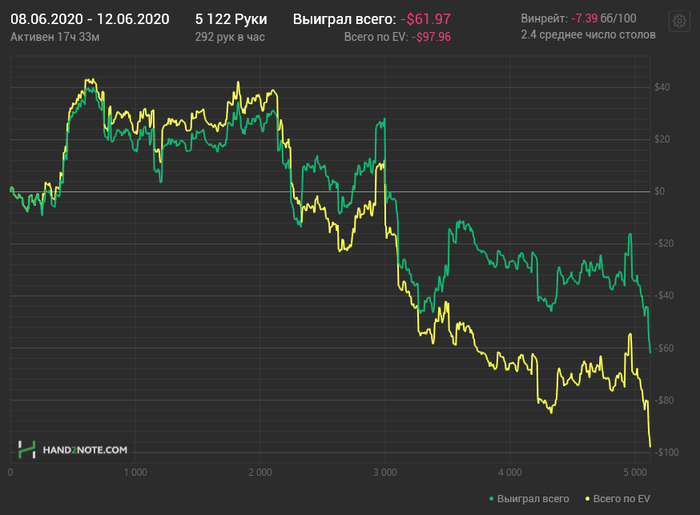Viewport: 700px width, 515px height.
Task: Click the 5 122 Руки hand count
Action: coord(231,19)
